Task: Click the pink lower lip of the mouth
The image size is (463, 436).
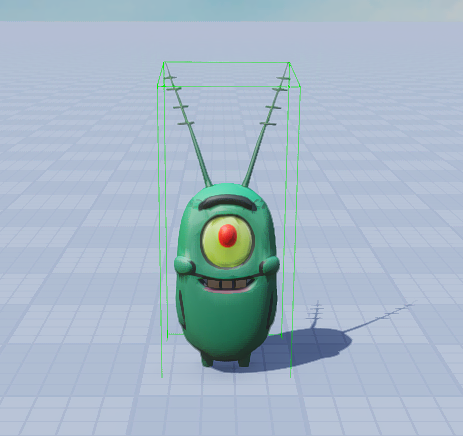Action: (x=228, y=290)
